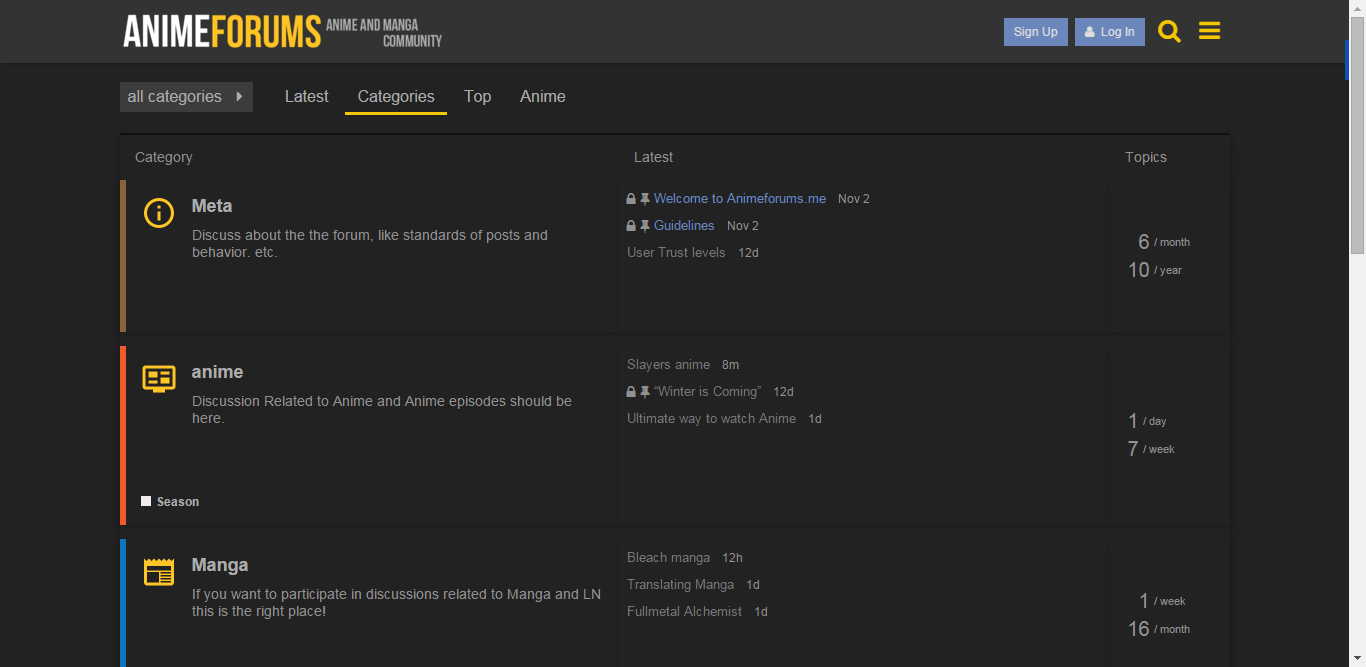Click the AnimeForums site logo
Viewport: 1366px width, 667px height.
pos(283,32)
